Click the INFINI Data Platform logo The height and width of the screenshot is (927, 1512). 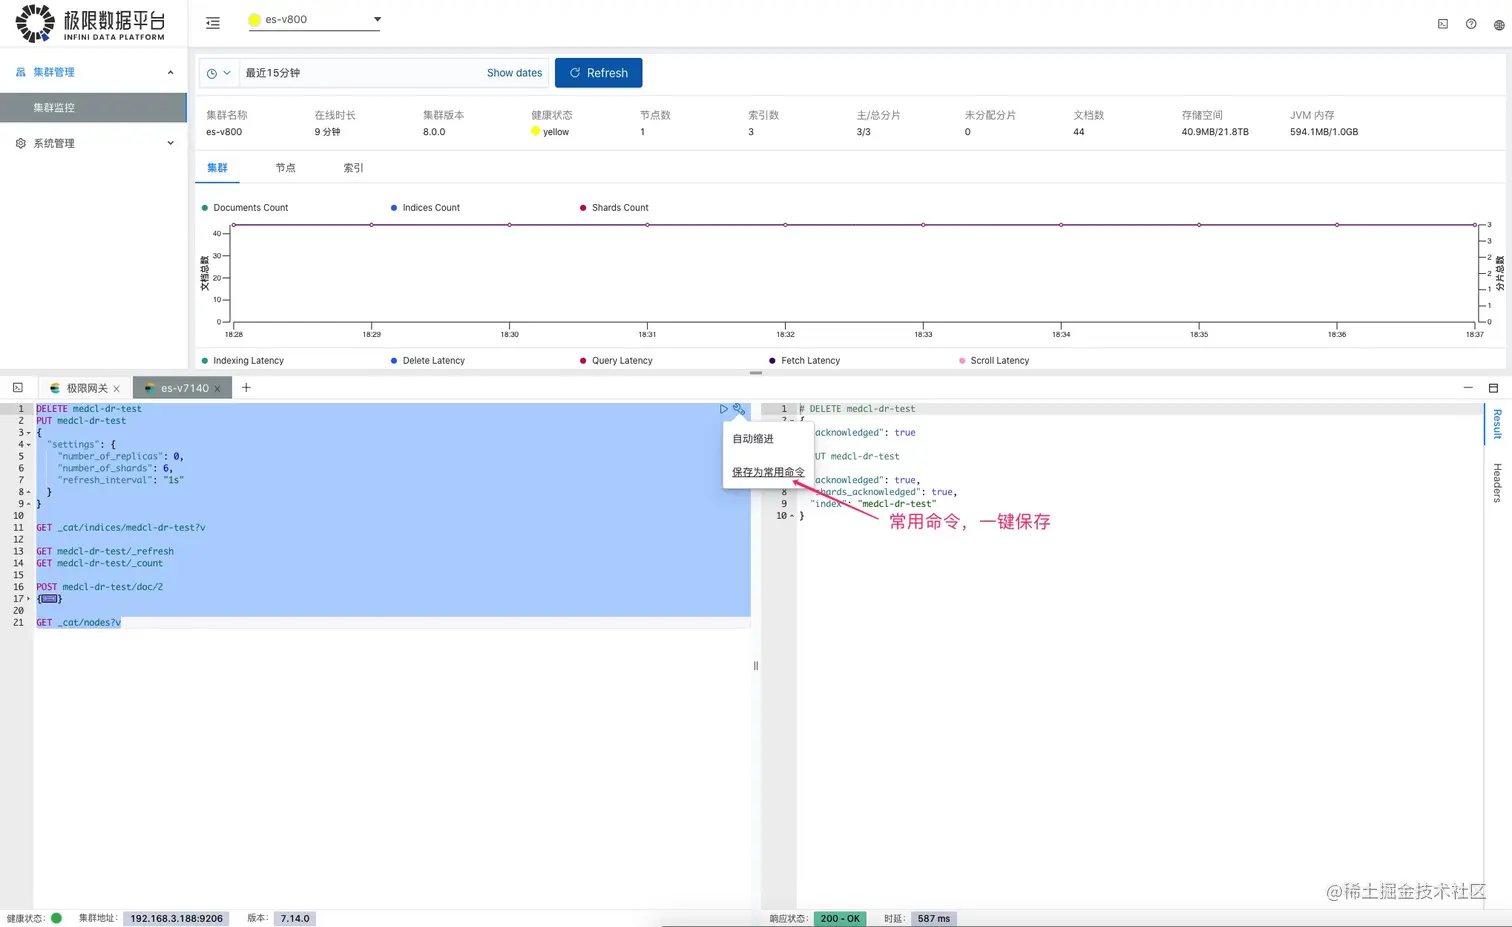click(x=90, y=23)
